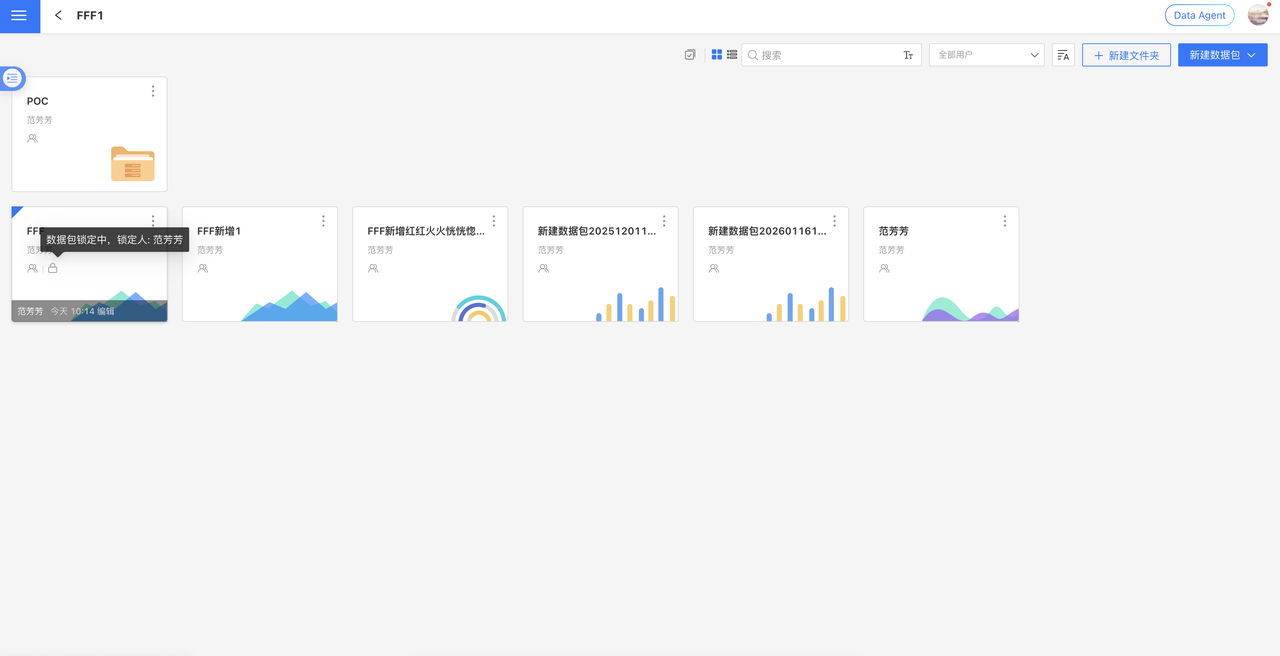Screen dimensions: 1280x656
Task: Click the 新建文件夹 button
Action: (x=1126, y=56)
